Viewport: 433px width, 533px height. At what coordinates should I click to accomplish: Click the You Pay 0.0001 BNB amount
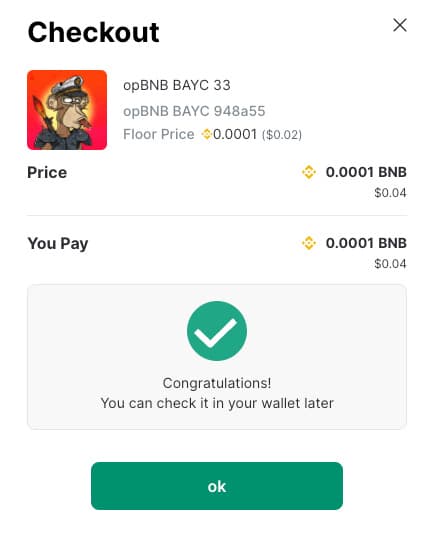(x=366, y=243)
